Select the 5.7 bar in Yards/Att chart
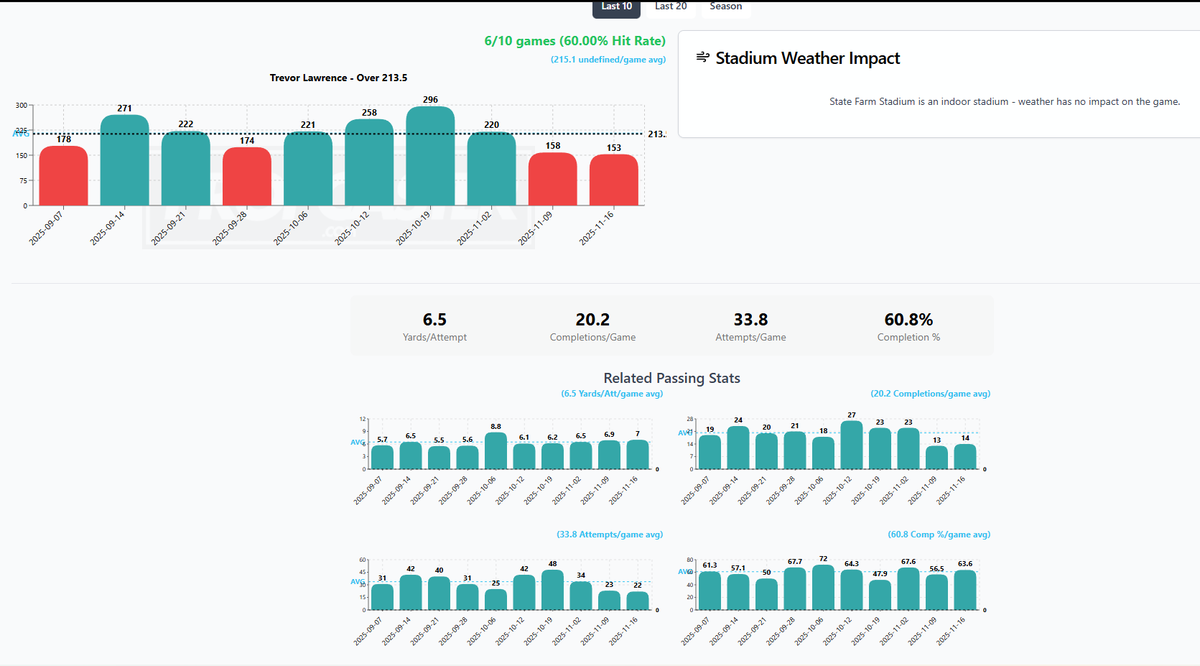1200x666 pixels. [x=382, y=457]
